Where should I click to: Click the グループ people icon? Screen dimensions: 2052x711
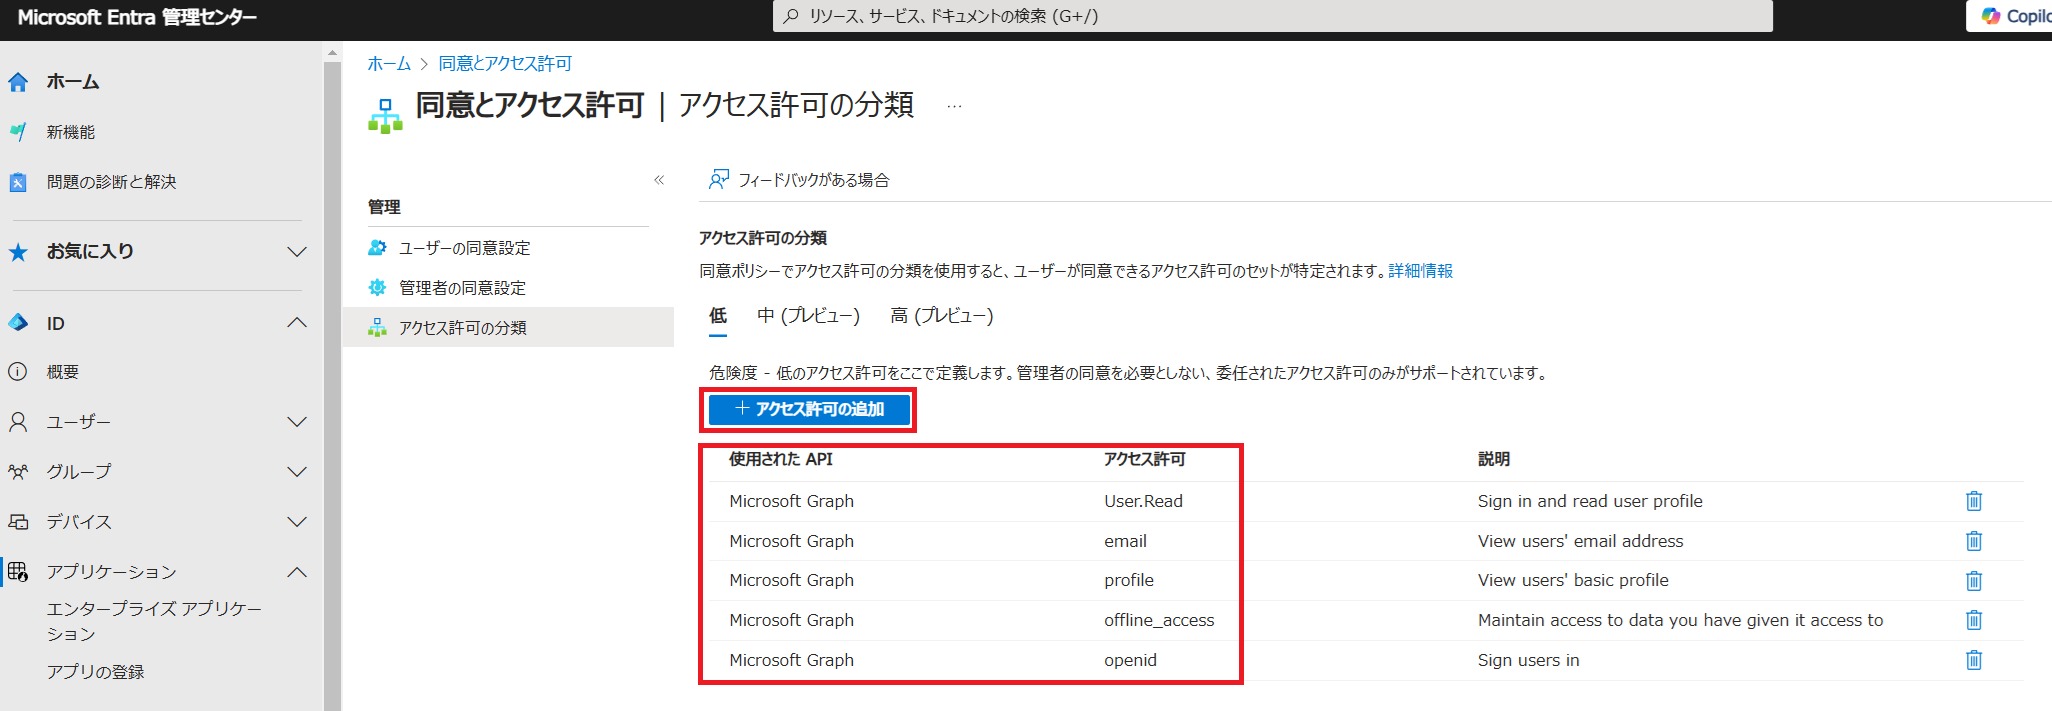point(18,472)
